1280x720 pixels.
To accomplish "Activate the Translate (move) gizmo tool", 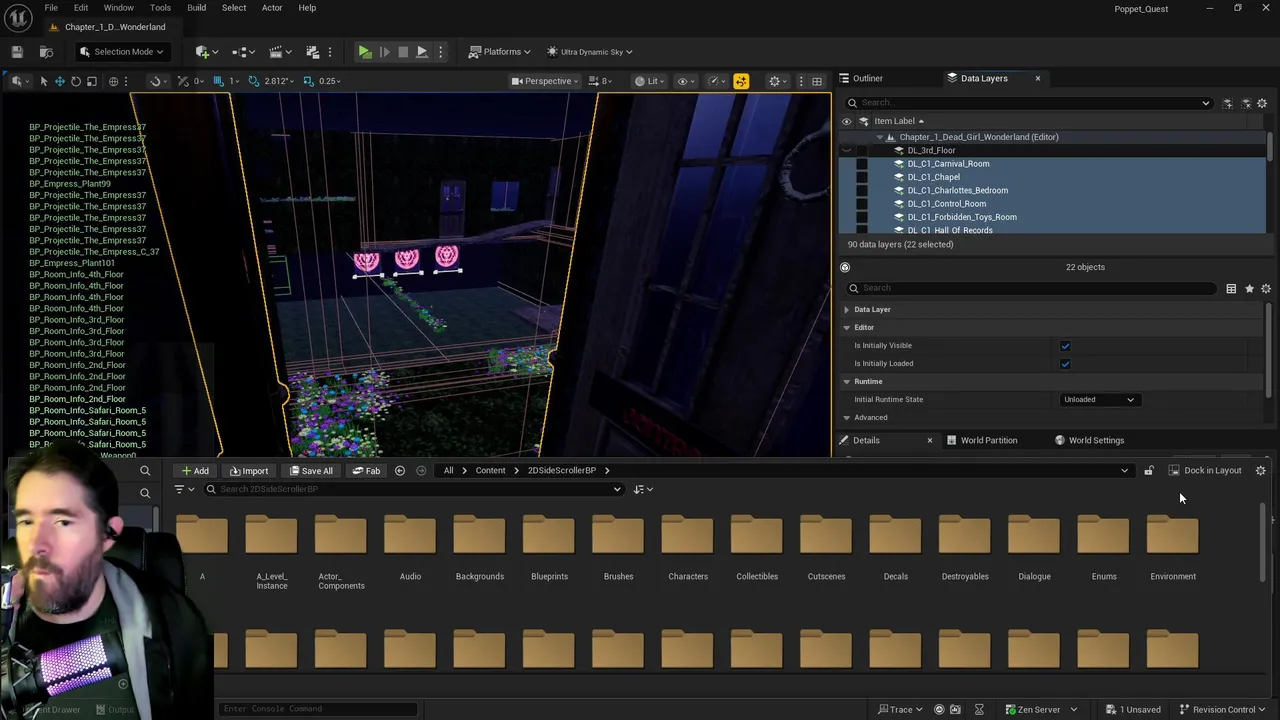I will [59, 81].
